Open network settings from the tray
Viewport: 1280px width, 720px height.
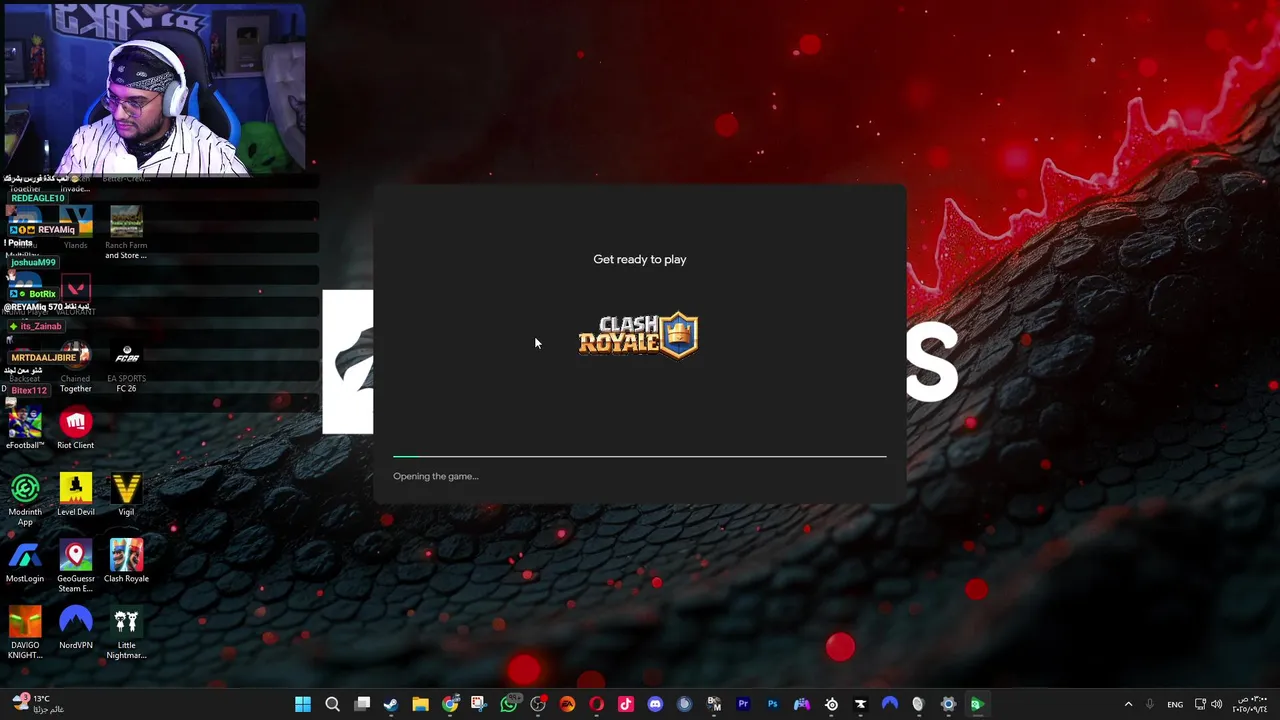click(x=1201, y=704)
